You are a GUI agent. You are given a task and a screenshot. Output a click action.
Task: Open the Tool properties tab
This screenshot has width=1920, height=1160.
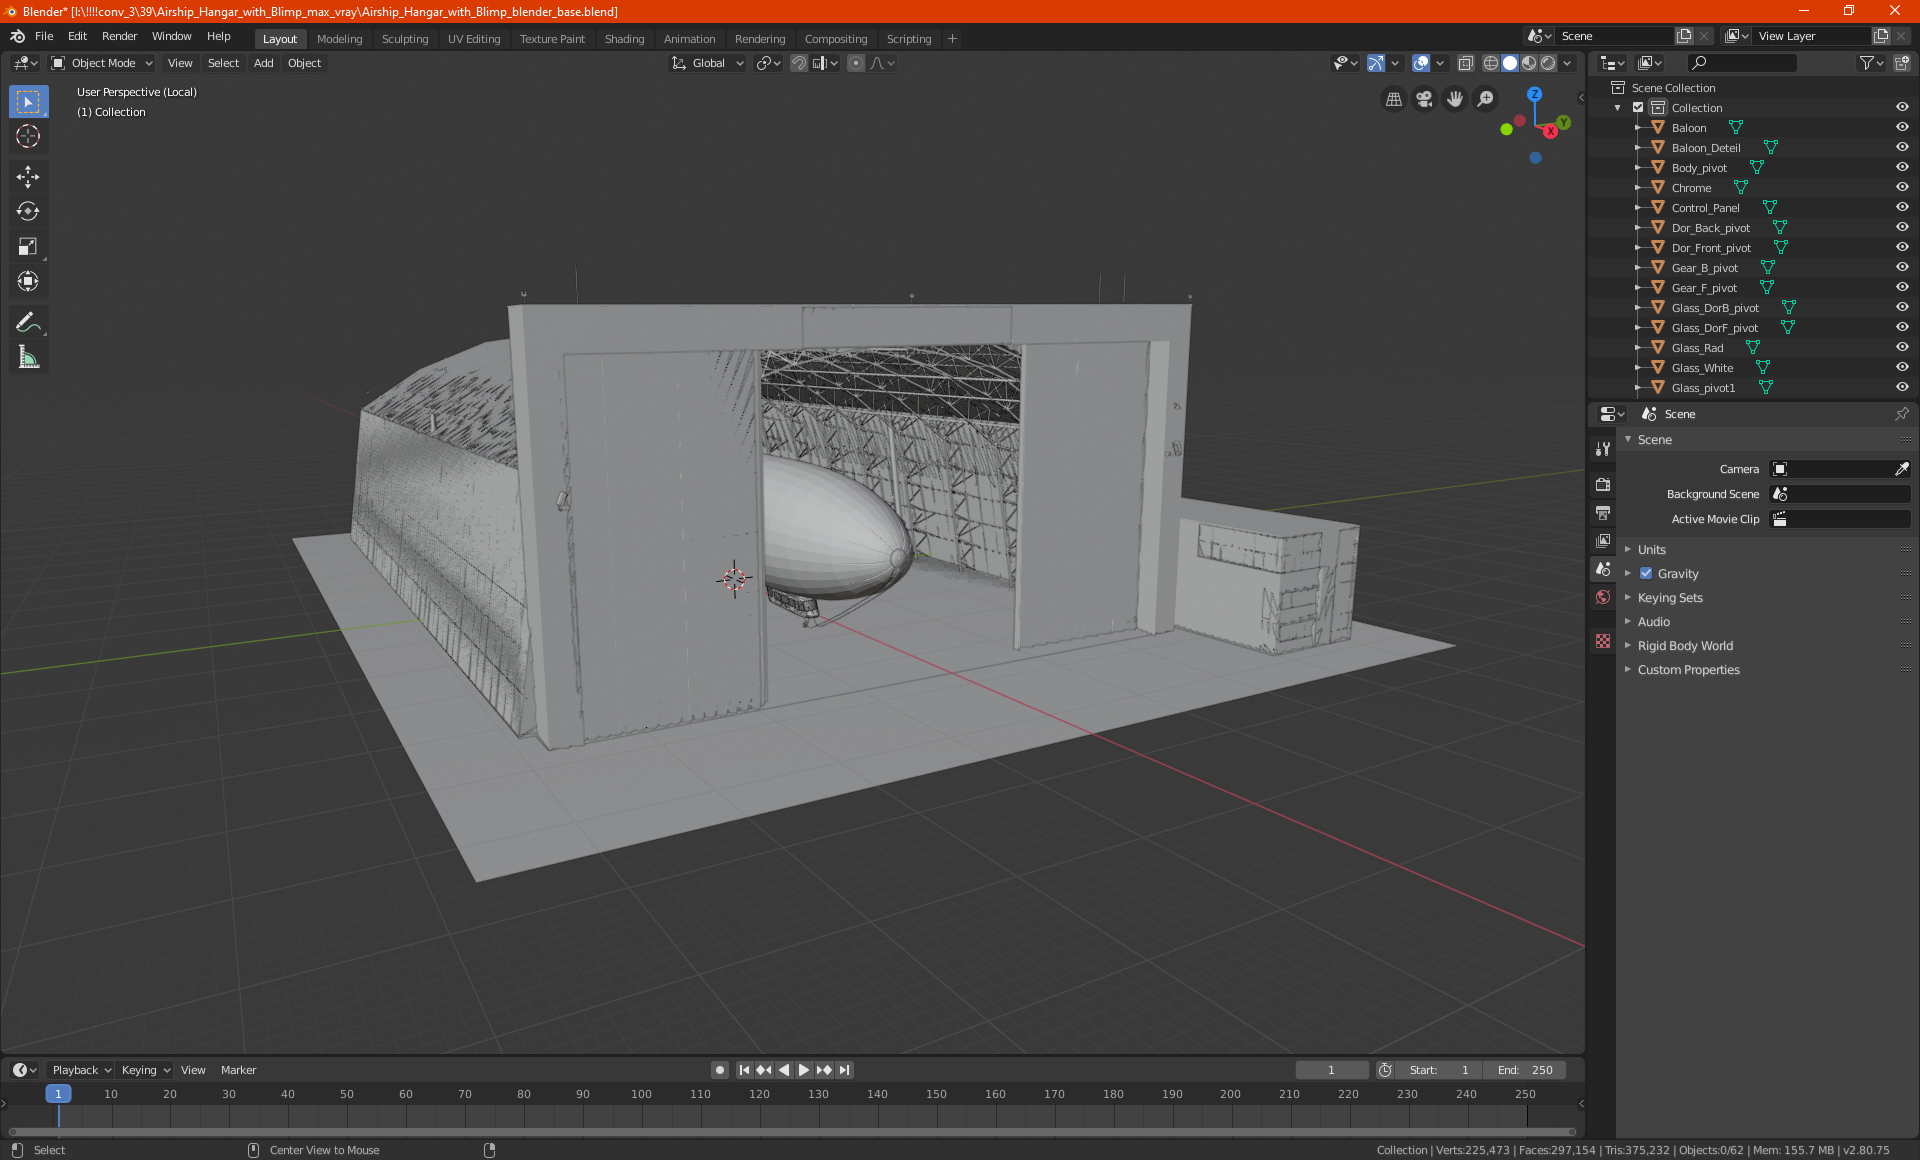(x=1603, y=449)
